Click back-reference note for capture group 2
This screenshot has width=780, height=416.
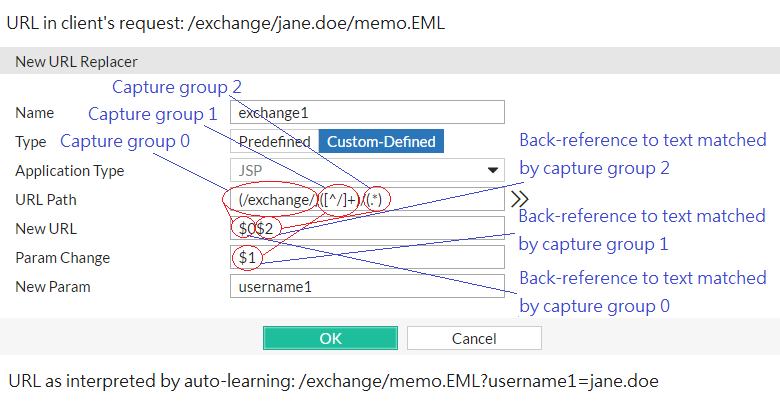642,154
